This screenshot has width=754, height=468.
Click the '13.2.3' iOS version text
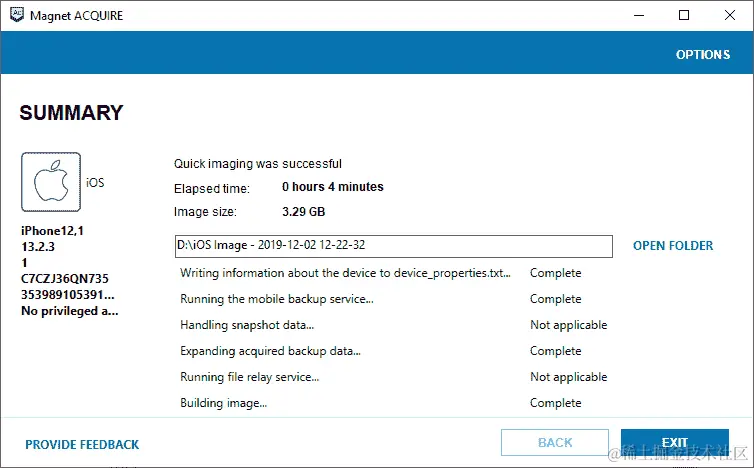pyautogui.click(x=38, y=247)
